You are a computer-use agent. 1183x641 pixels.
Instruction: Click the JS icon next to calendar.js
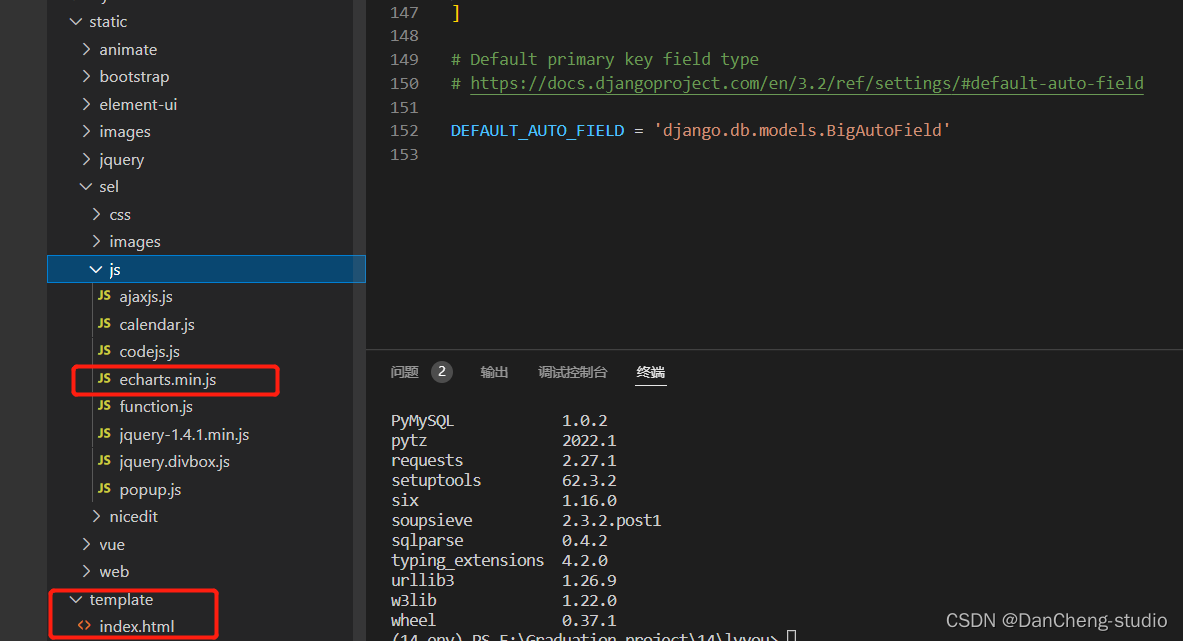pos(104,325)
